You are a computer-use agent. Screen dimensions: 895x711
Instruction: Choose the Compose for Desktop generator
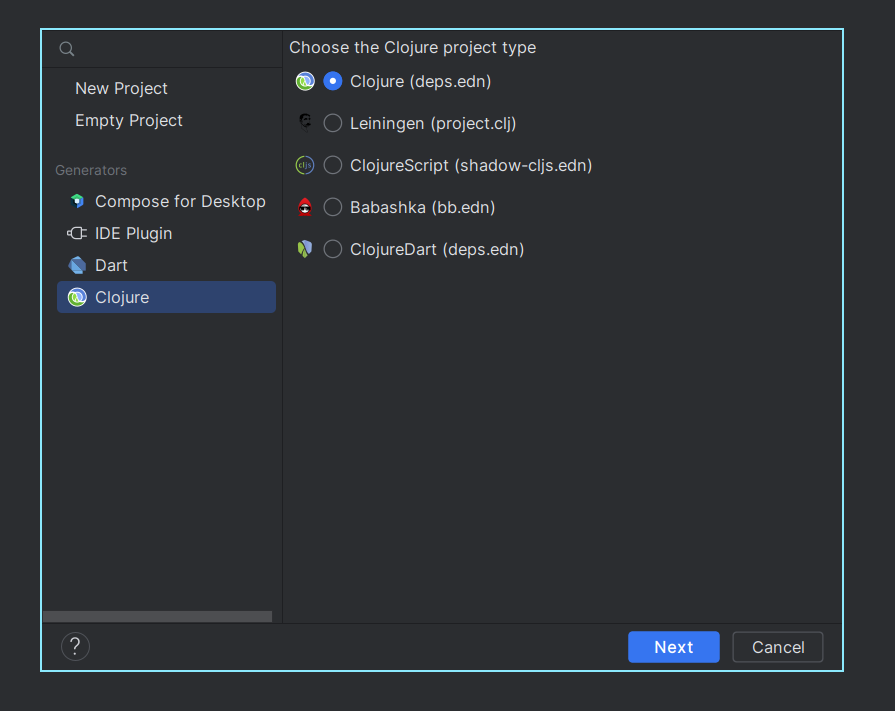[166, 201]
